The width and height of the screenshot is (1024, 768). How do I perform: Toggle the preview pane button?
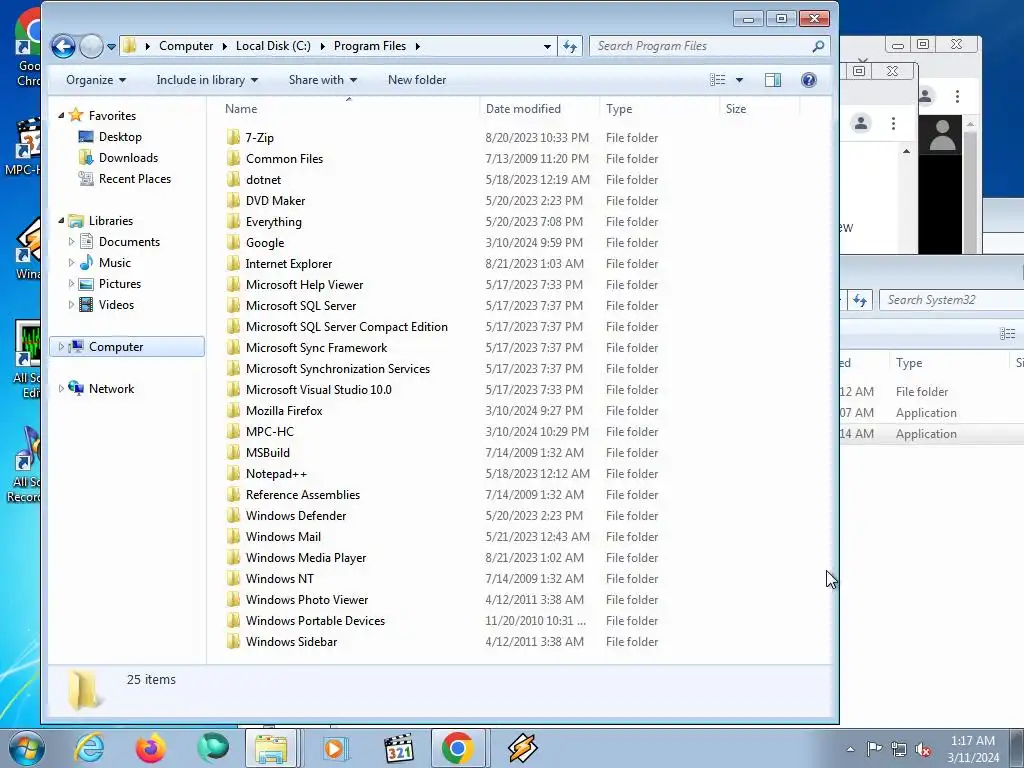(773, 80)
